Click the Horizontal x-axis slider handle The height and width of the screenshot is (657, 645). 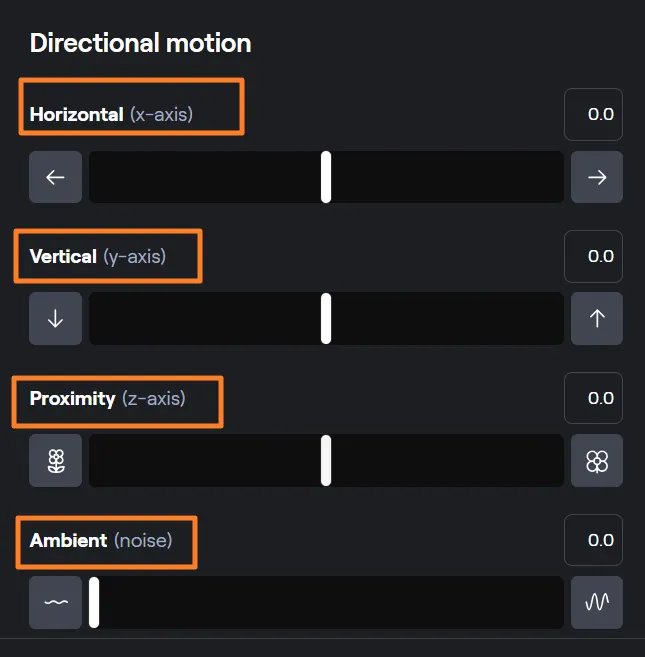point(326,177)
